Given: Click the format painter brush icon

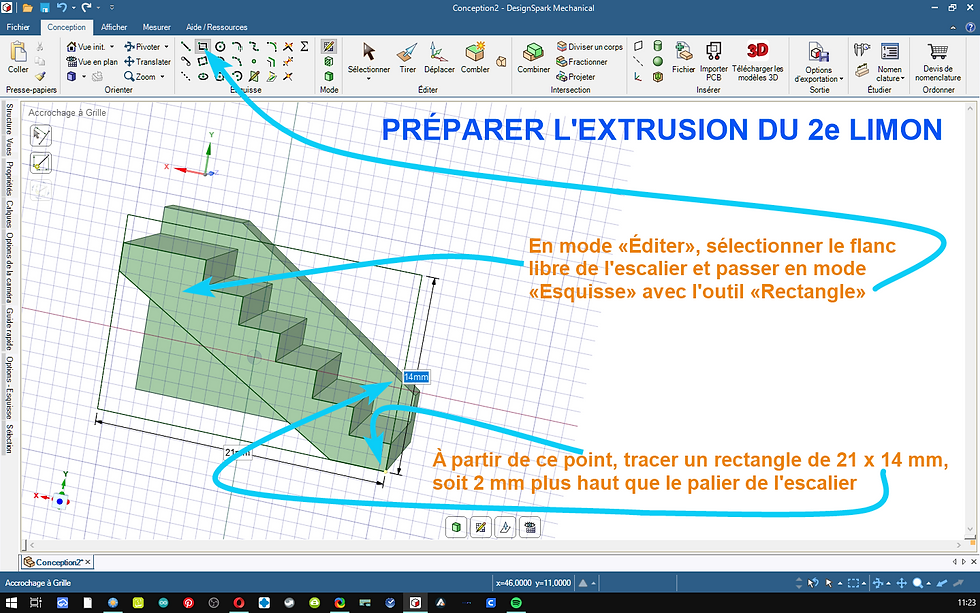Looking at the screenshot, I should click(40, 76).
